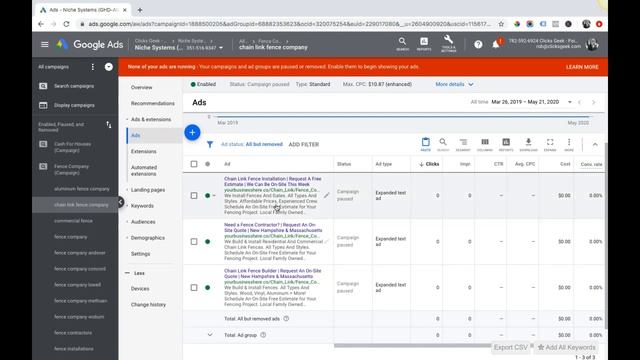Open Need a Fence Contractor ad headline link

[x=273, y=228]
